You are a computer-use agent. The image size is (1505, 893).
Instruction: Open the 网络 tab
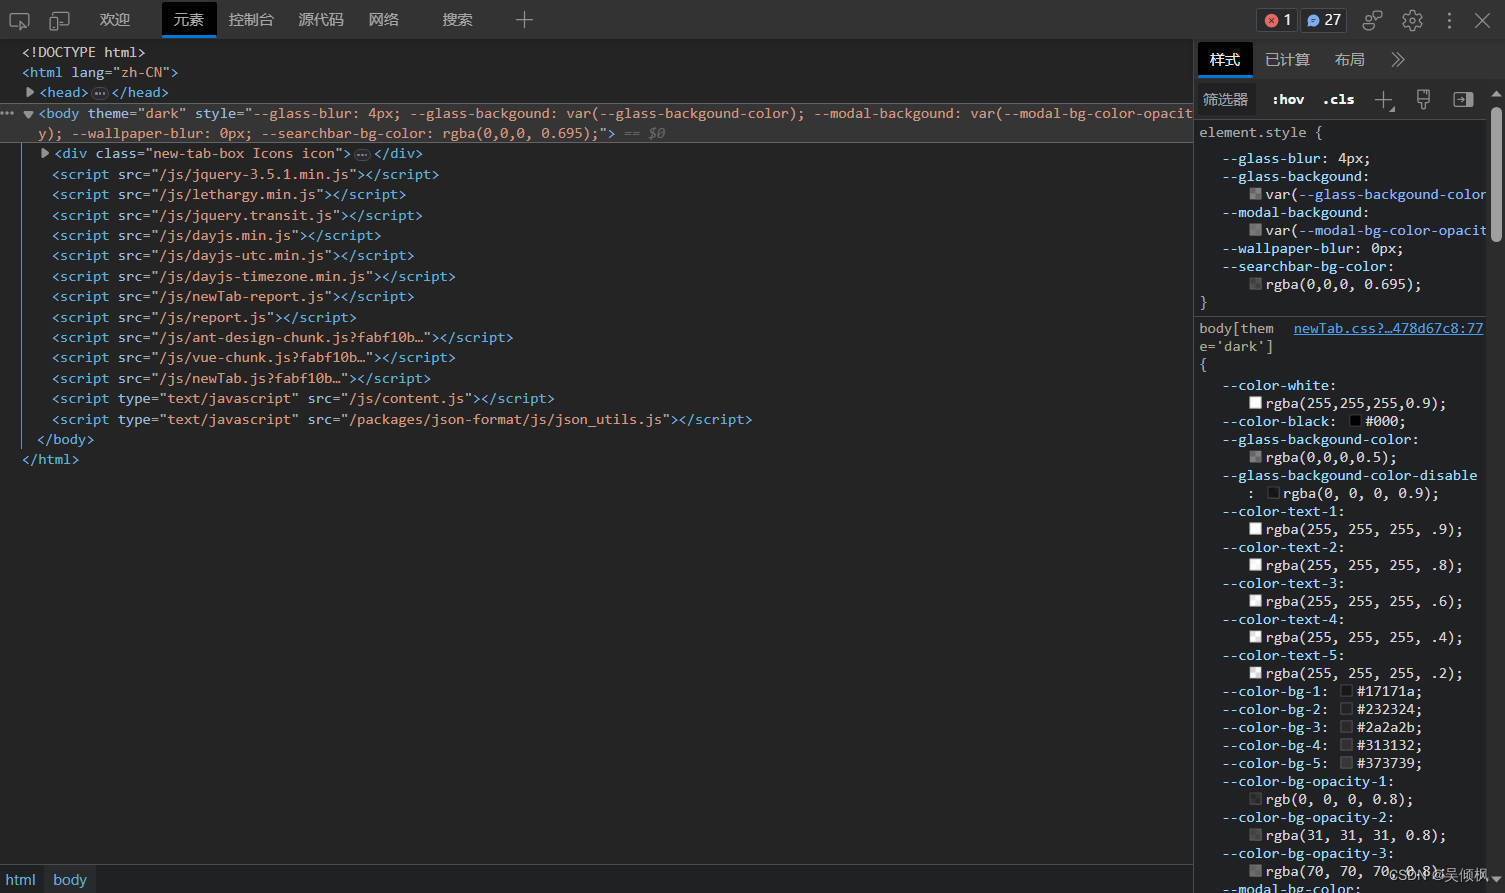coord(384,20)
